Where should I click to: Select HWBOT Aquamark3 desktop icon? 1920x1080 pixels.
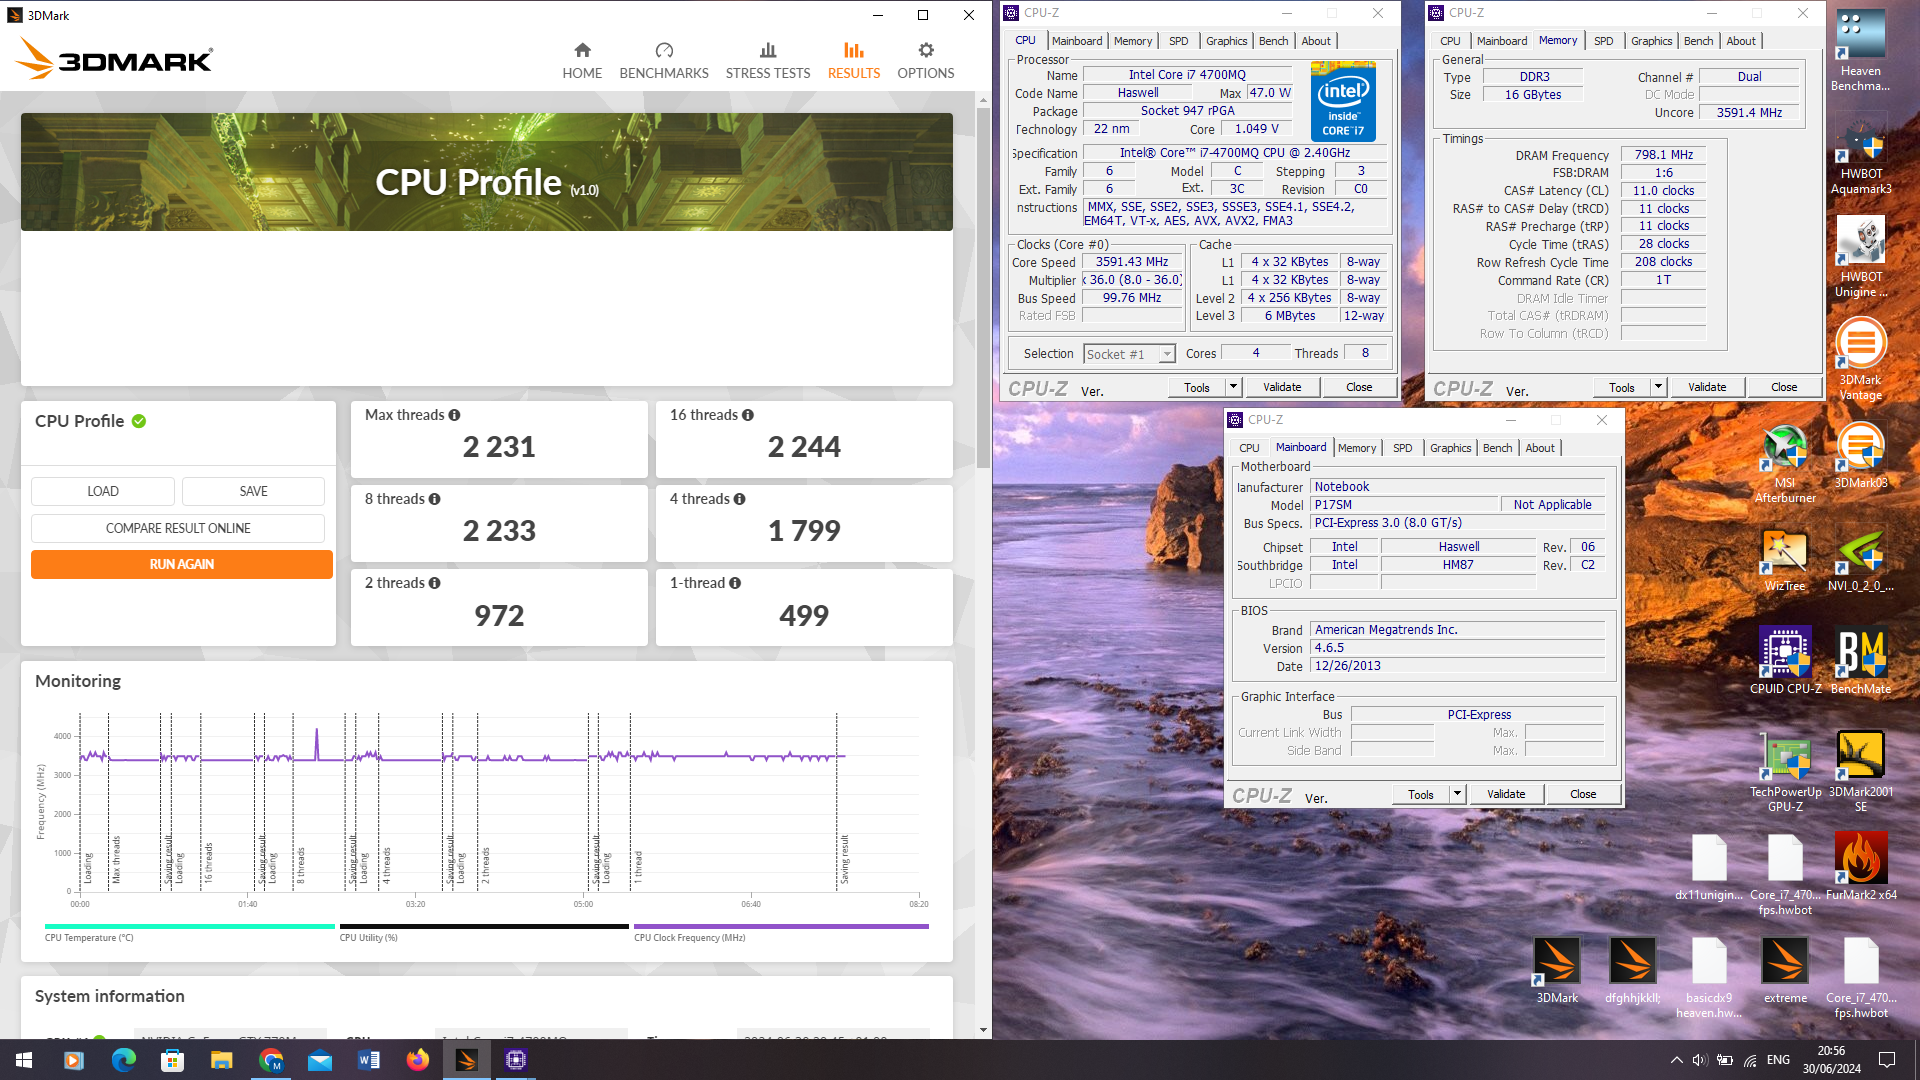(1861, 155)
